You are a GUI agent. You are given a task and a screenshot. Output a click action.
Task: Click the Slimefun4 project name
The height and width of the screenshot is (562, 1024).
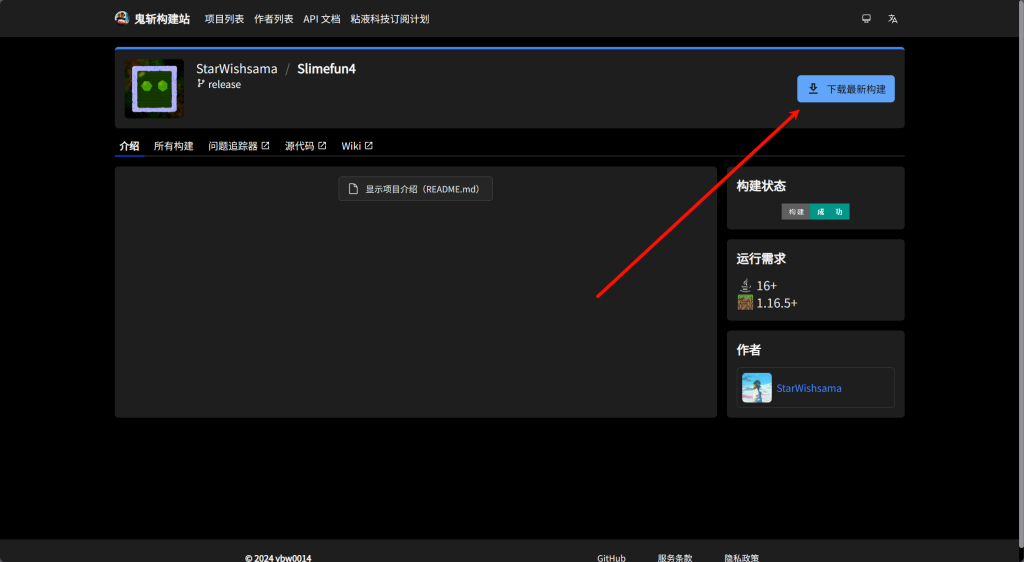(327, 69)
